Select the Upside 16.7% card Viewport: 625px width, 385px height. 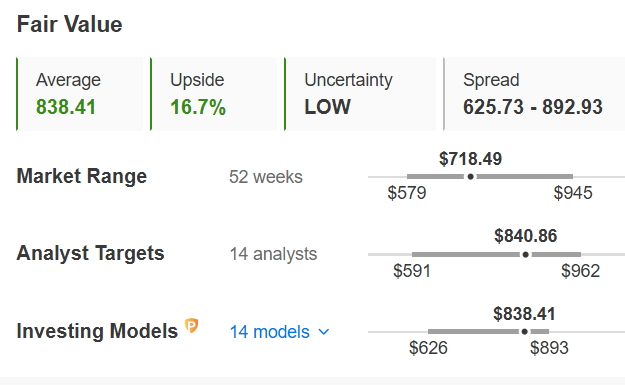(214, 94)
